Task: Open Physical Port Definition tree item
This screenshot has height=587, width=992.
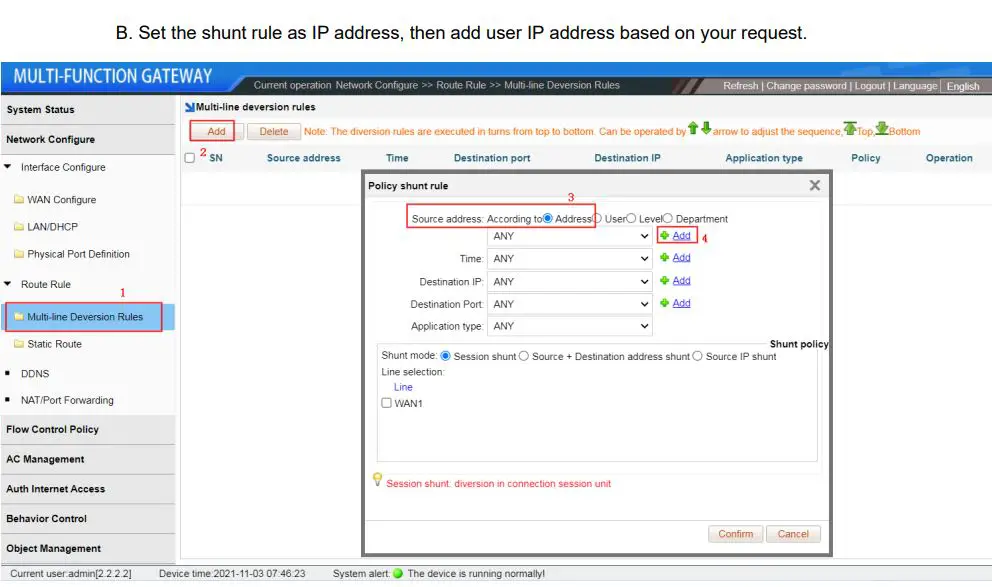Action: tap(78, 254)
